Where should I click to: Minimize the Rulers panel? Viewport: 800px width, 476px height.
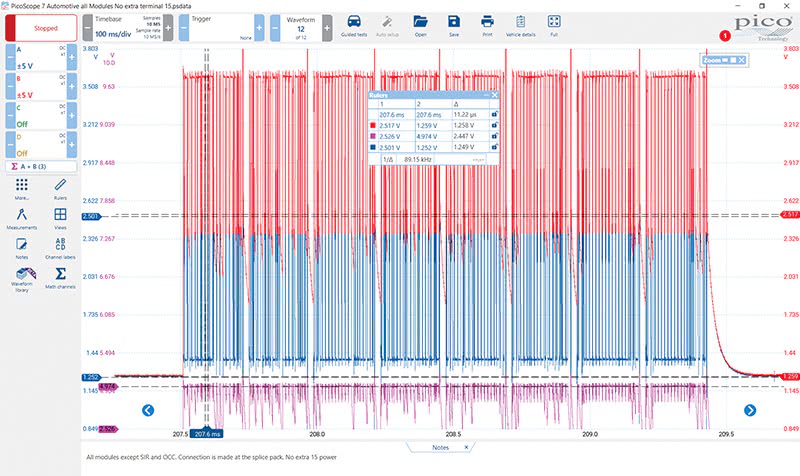coord(486,95)
